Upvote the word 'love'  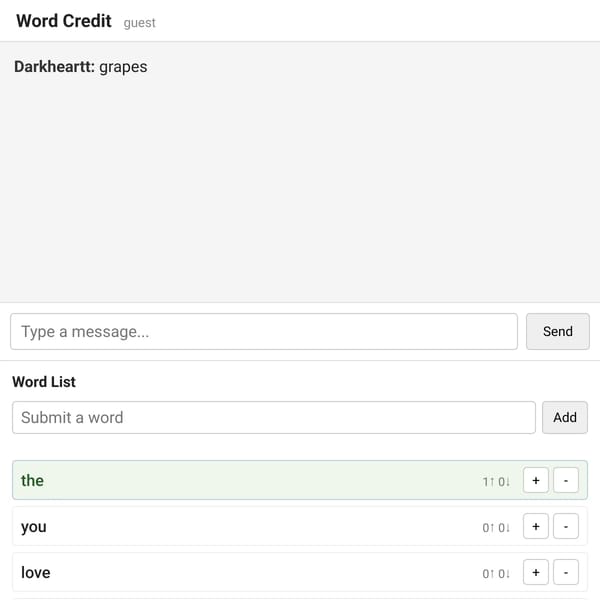(x=536, y=572)
